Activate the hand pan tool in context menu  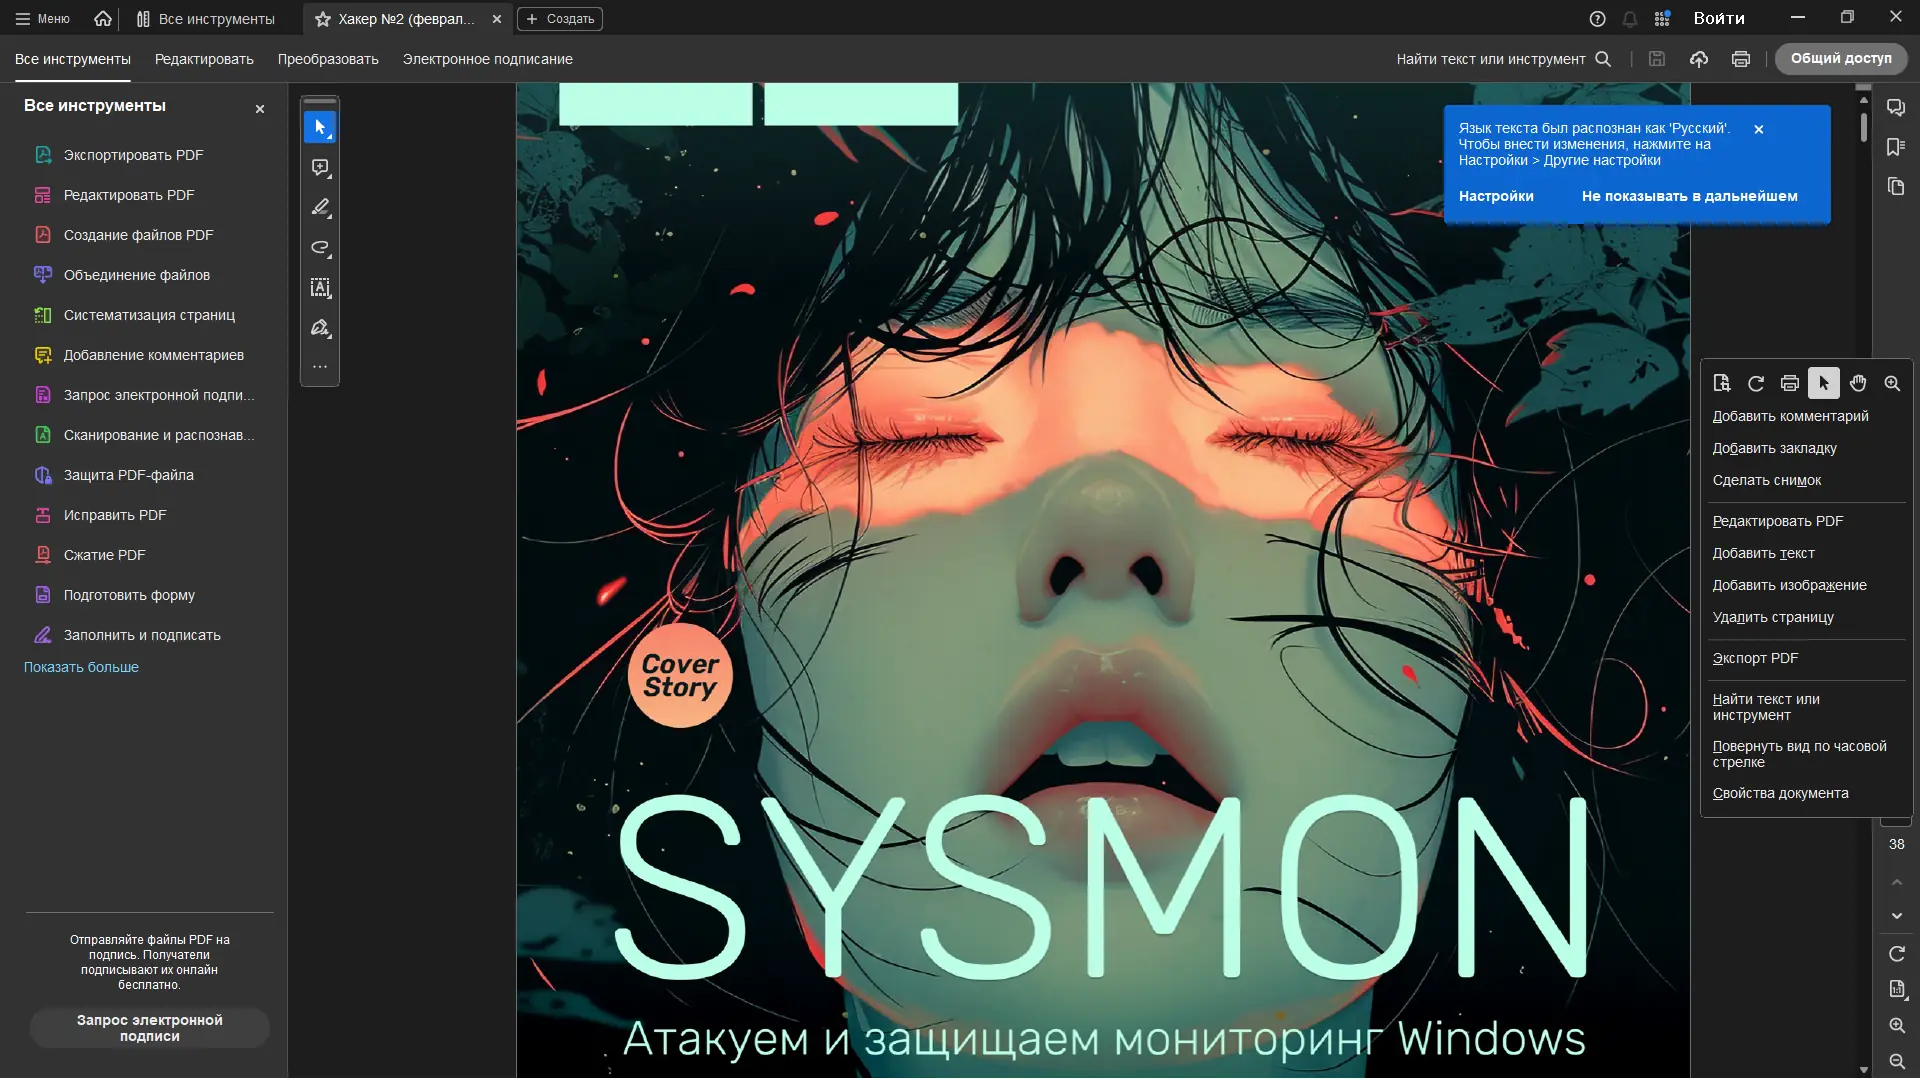pos(1858,383)
